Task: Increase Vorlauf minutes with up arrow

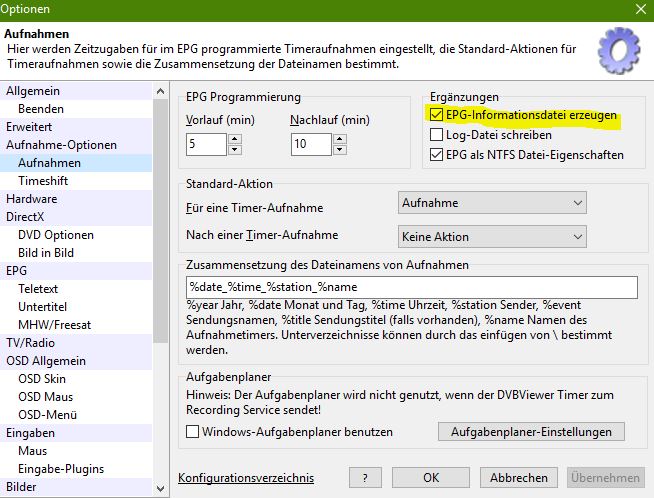Action: (x=235, y=138)
